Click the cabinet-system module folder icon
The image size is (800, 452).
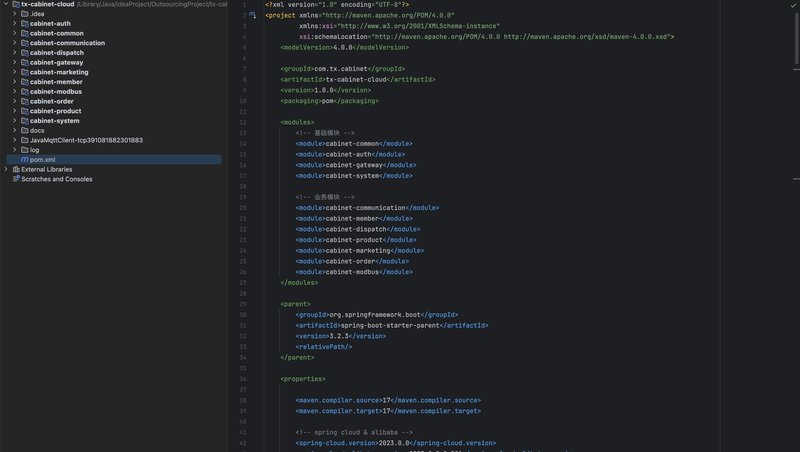coord(24,120)
